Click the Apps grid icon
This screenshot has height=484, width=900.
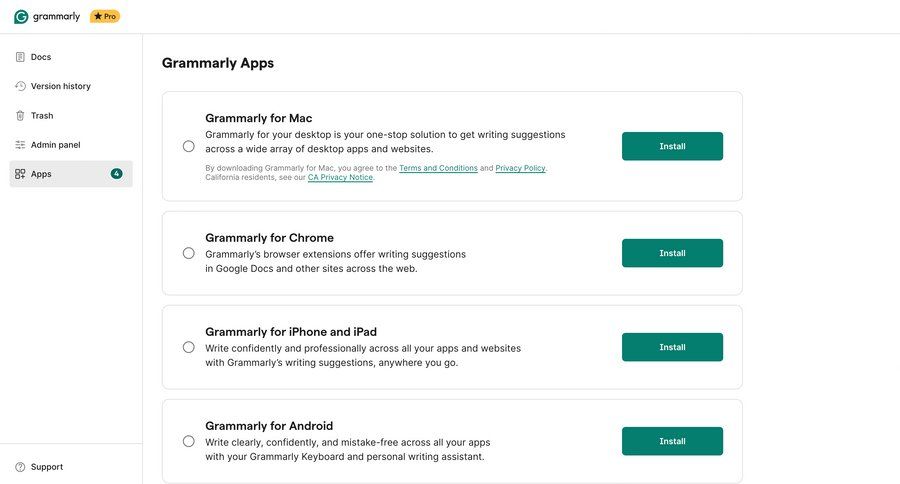pos(20,174)
